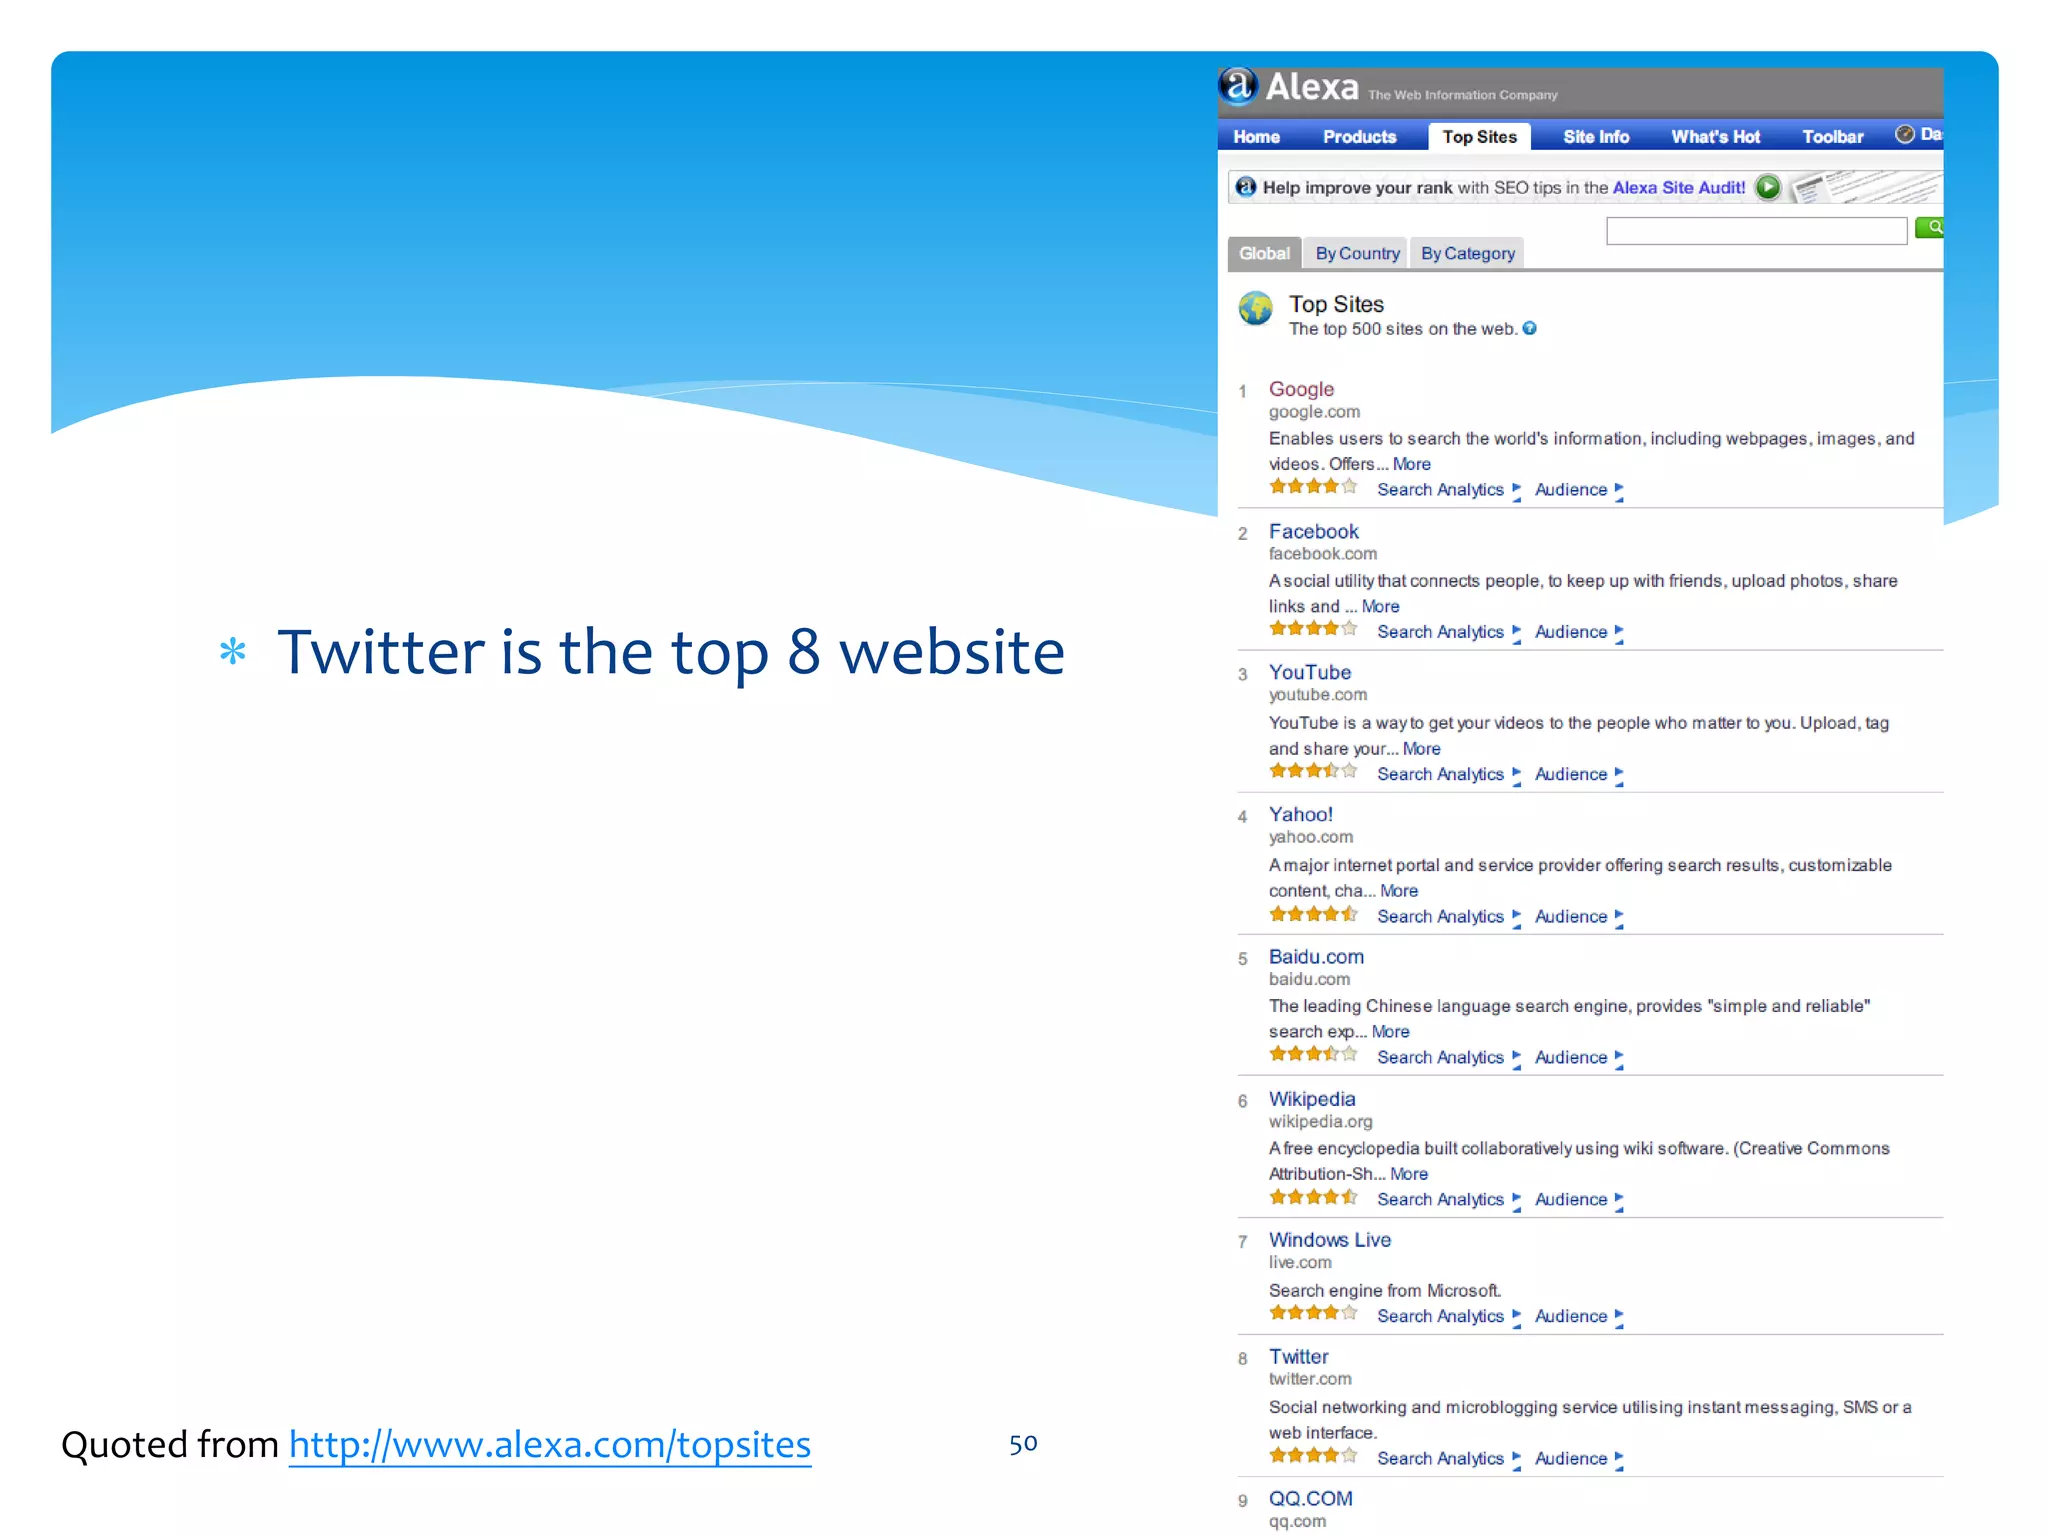Viewport: 2048px width, 1536px height.
Task: Click the star rating for Yahoo!
Action: 1313,914
